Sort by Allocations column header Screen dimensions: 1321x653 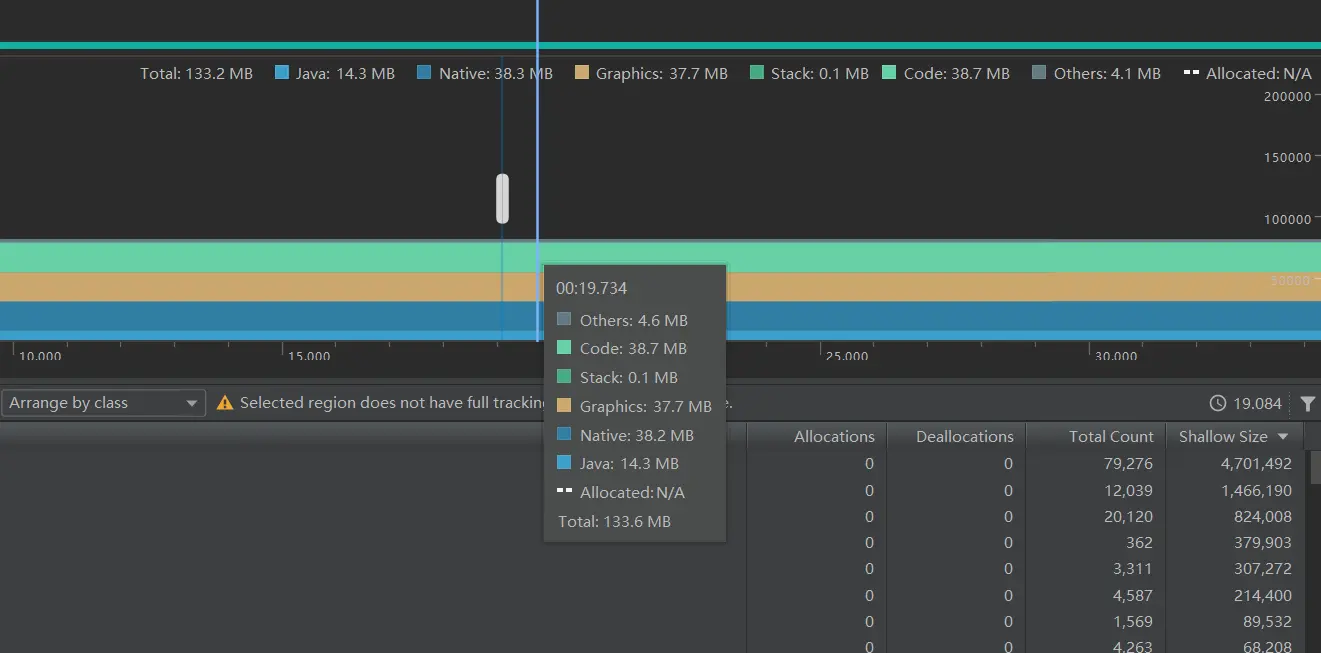pos(817,436)
